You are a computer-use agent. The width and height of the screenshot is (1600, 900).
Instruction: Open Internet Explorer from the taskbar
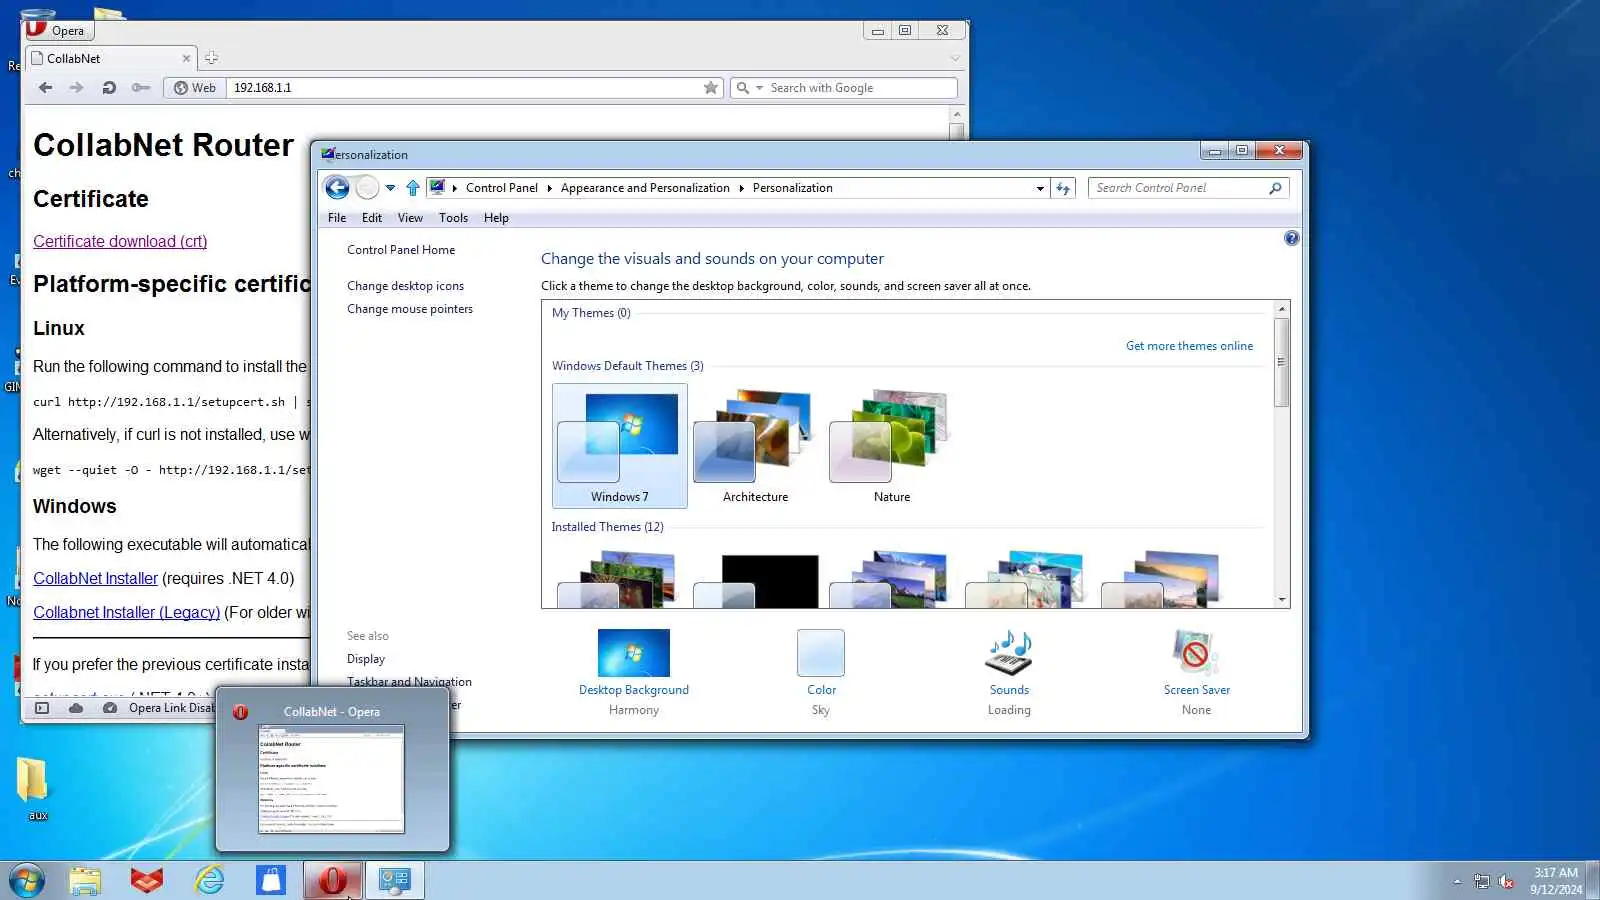point(209,881)
